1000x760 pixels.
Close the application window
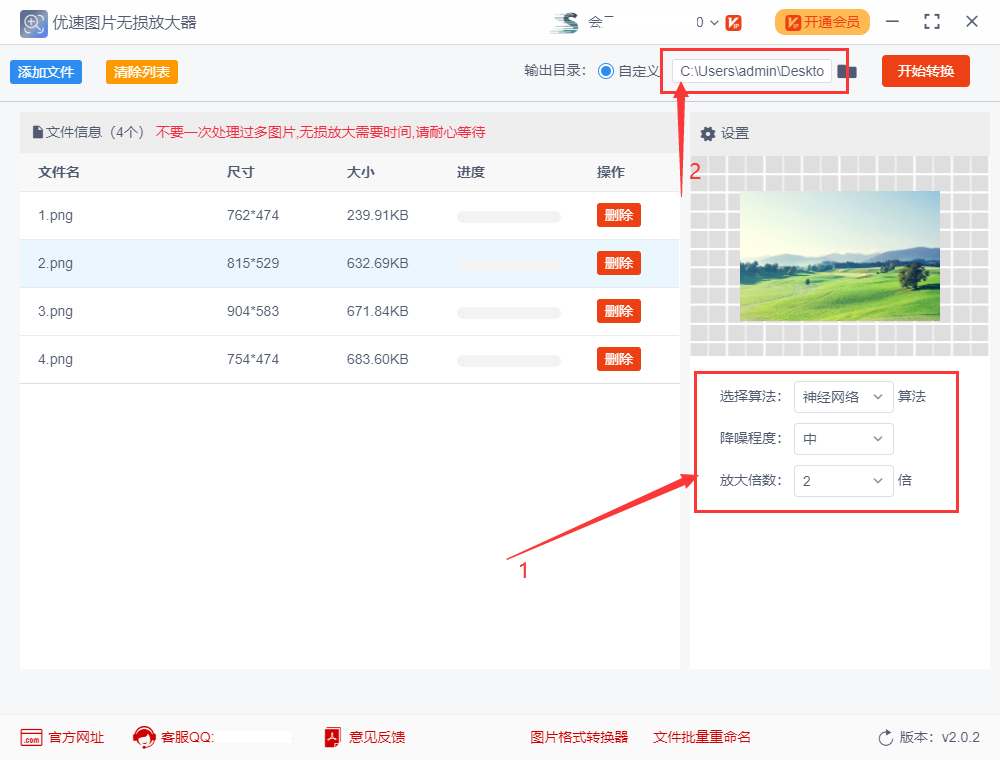click(972, 22)
